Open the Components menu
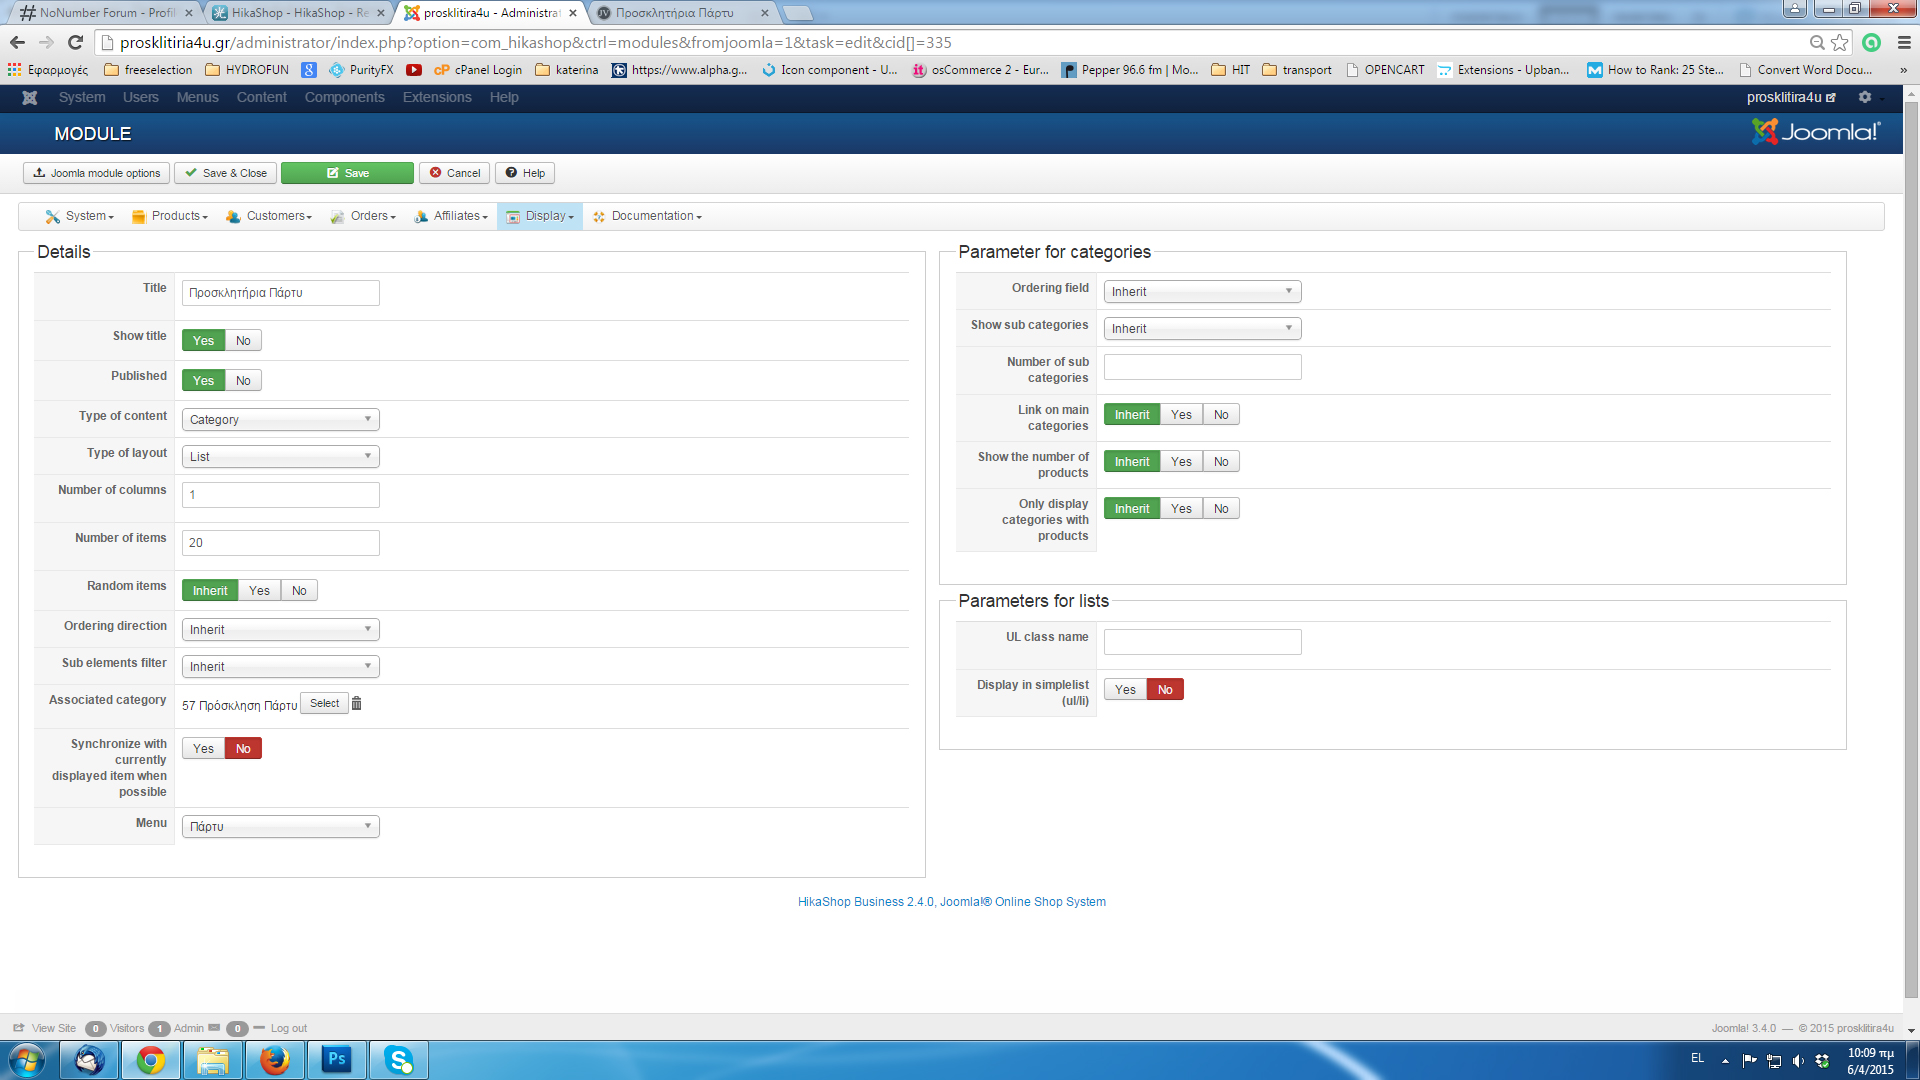The image size is (1920, 1080). [x=344, y=97]
